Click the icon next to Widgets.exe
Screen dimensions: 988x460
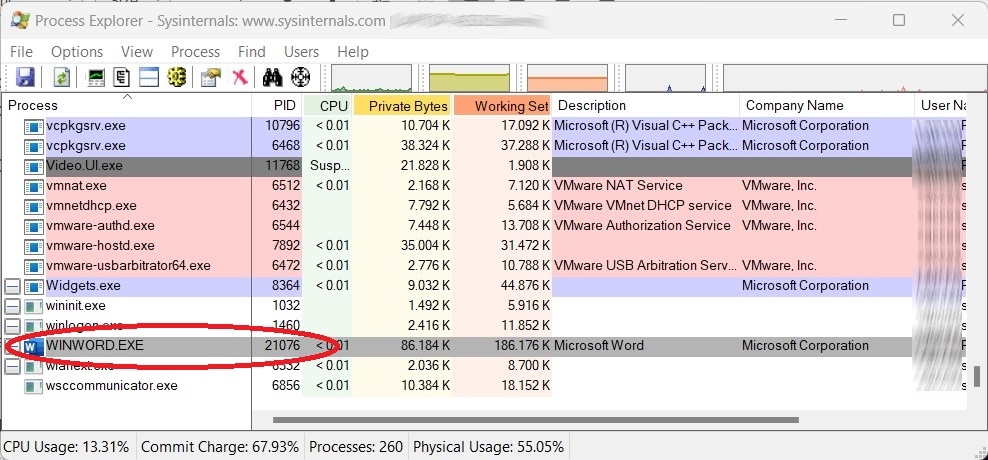click(x=32, y=286)
